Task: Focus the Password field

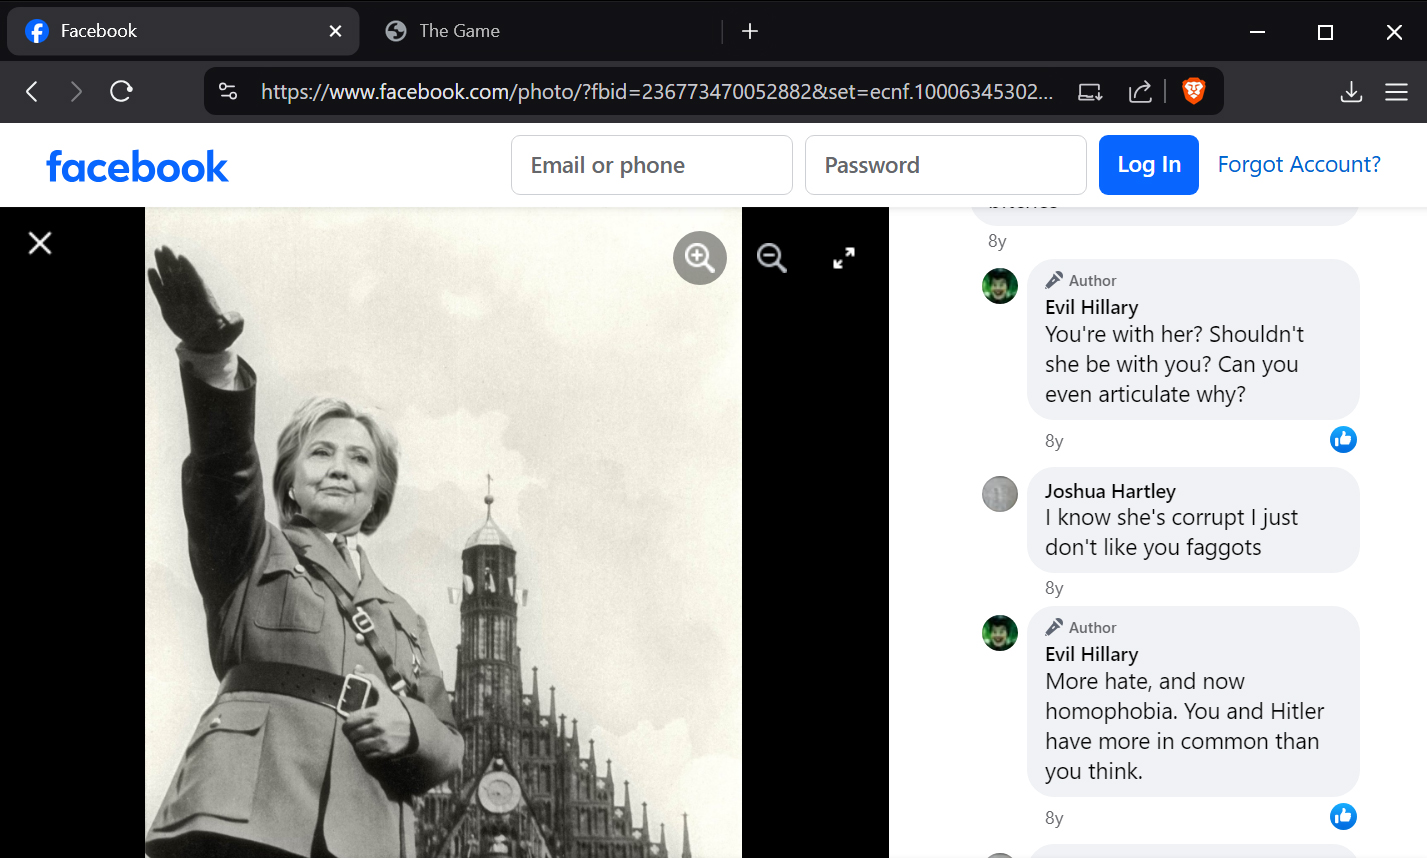Action: pyautogui.click(x=946, y=165)
